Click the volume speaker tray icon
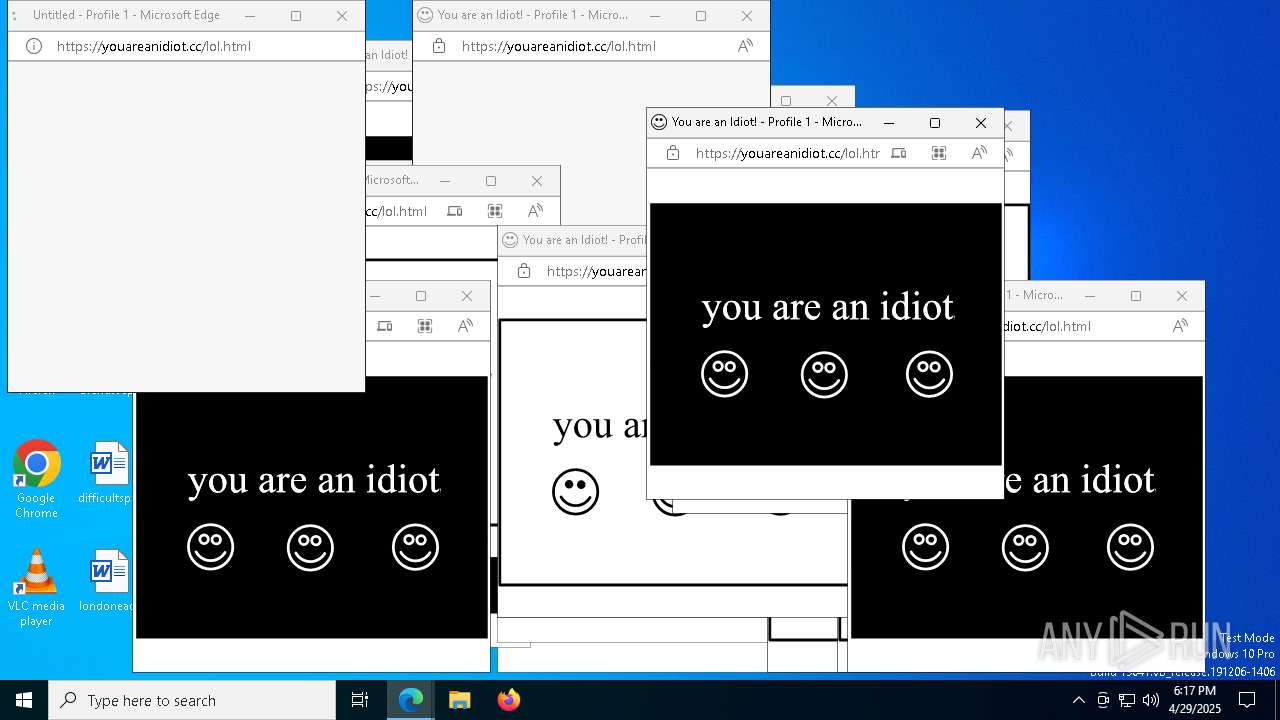The image size is (1280, 720). tap(1151, 700)
